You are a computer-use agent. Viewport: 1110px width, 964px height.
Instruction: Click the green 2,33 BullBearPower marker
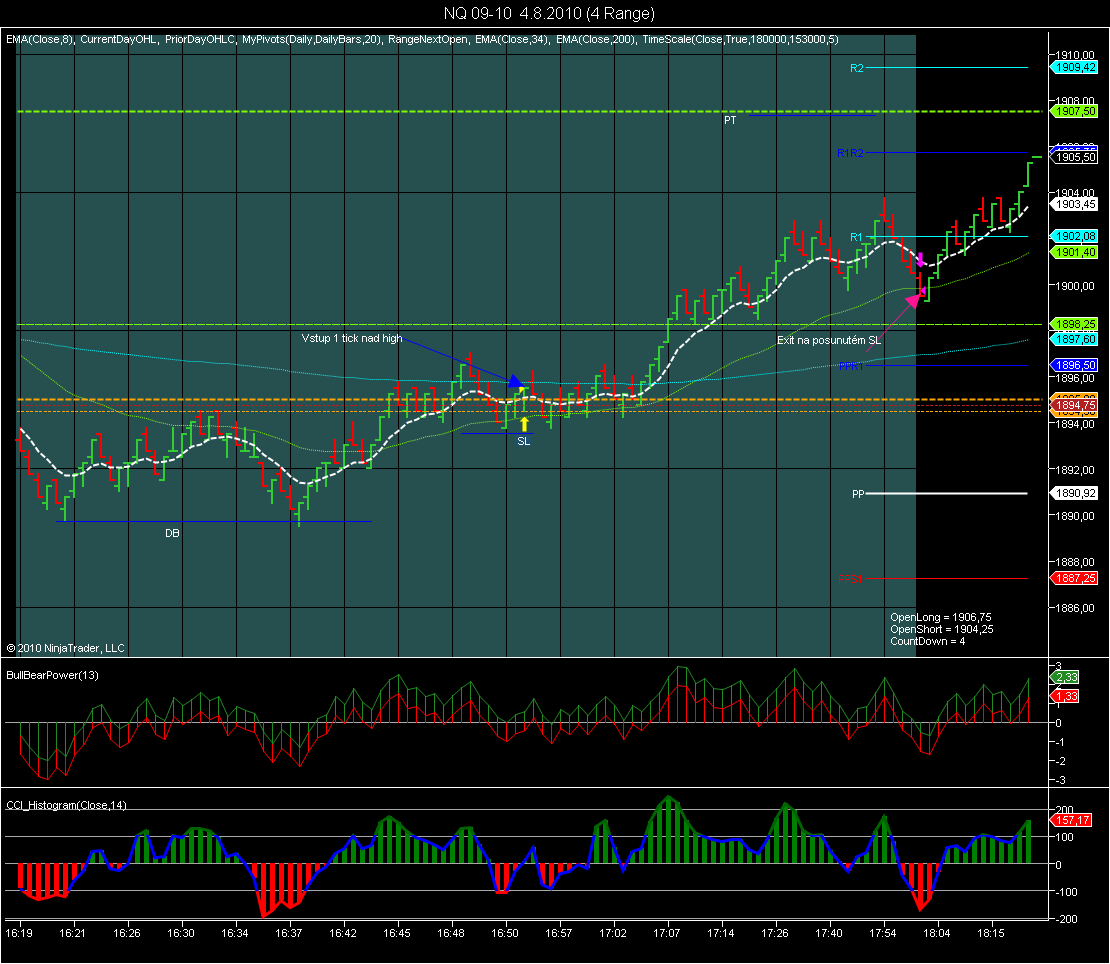pos(1066,677)
